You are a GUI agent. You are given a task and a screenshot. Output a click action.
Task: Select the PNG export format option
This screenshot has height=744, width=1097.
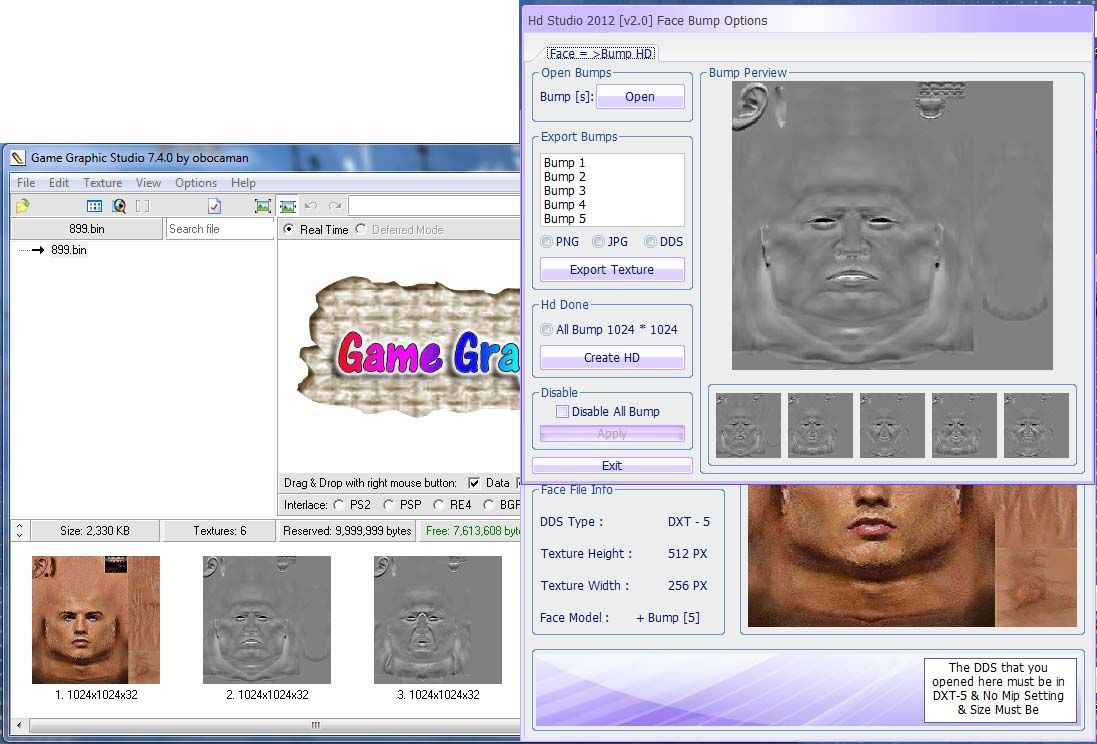coord(546,242)
